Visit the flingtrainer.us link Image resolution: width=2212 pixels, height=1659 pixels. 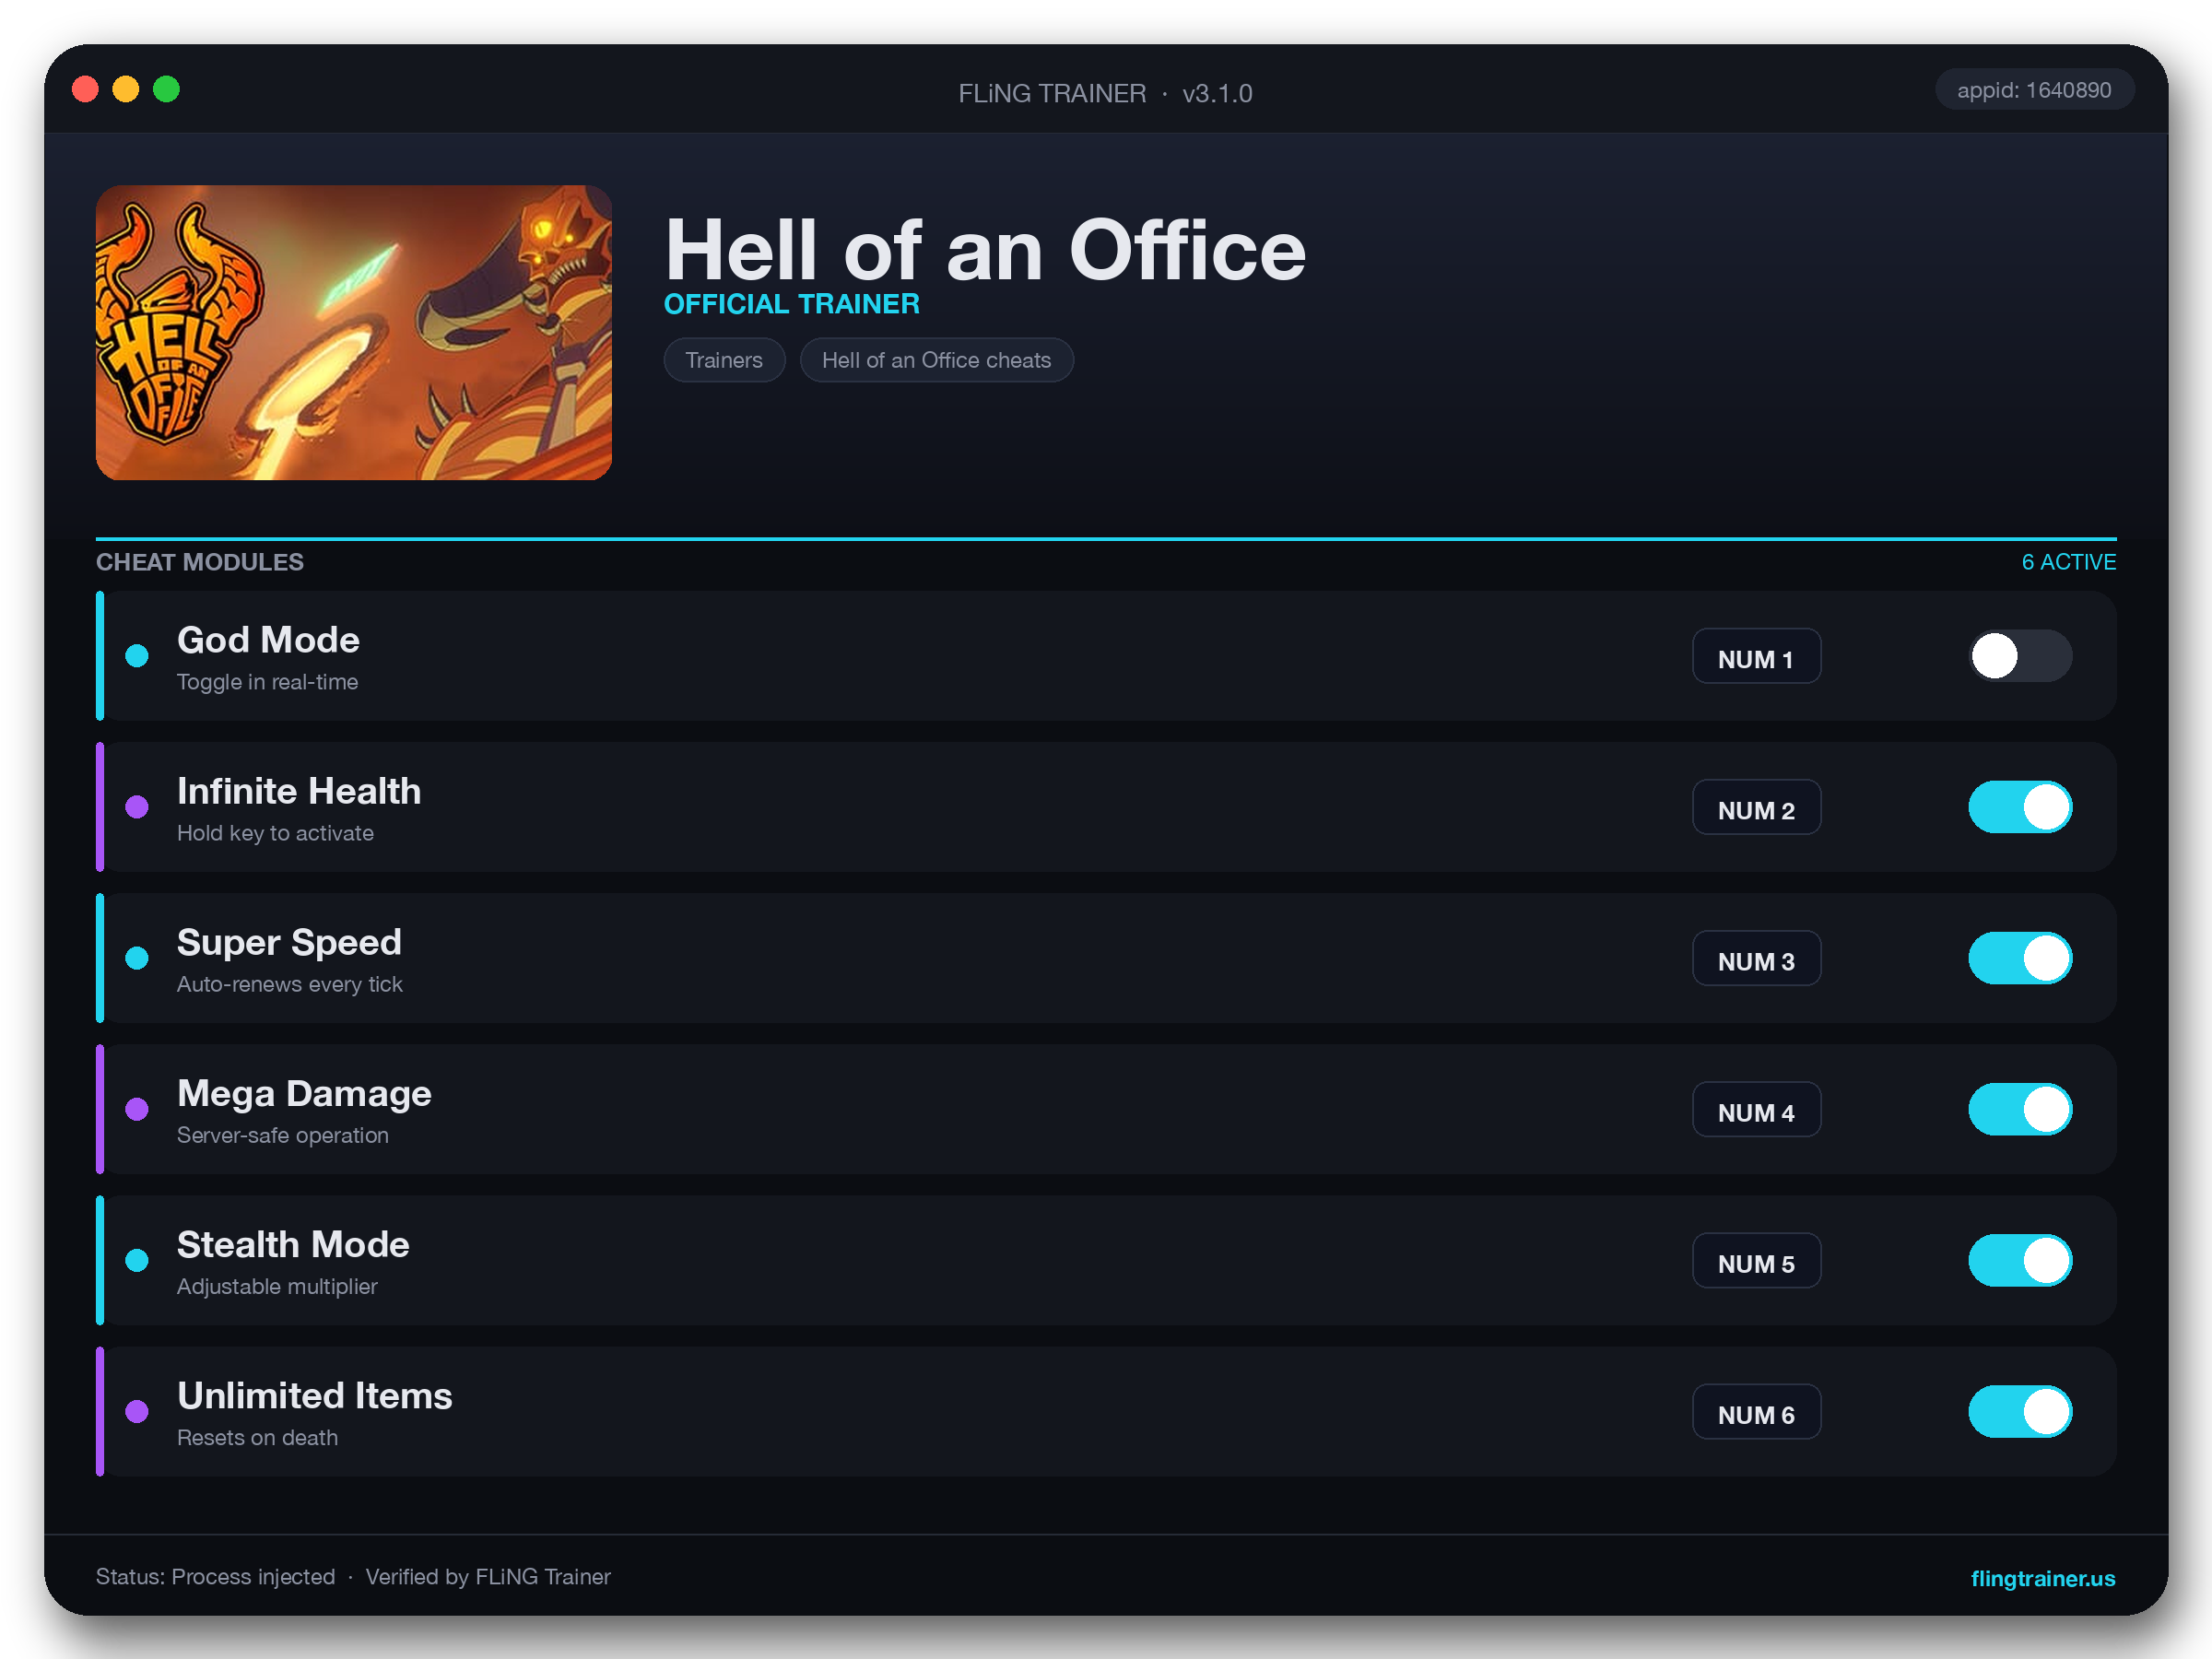[x=2042, y=1578]
